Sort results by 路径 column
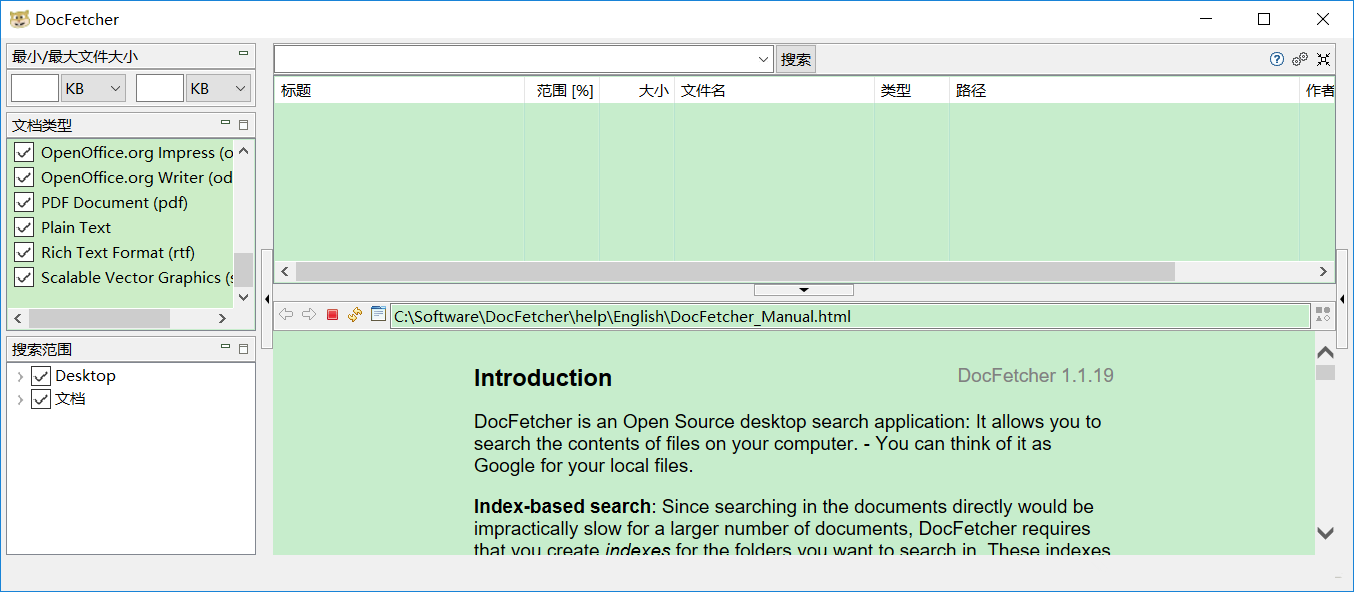Screen dimensions: 1354x592 point(1124,90)
